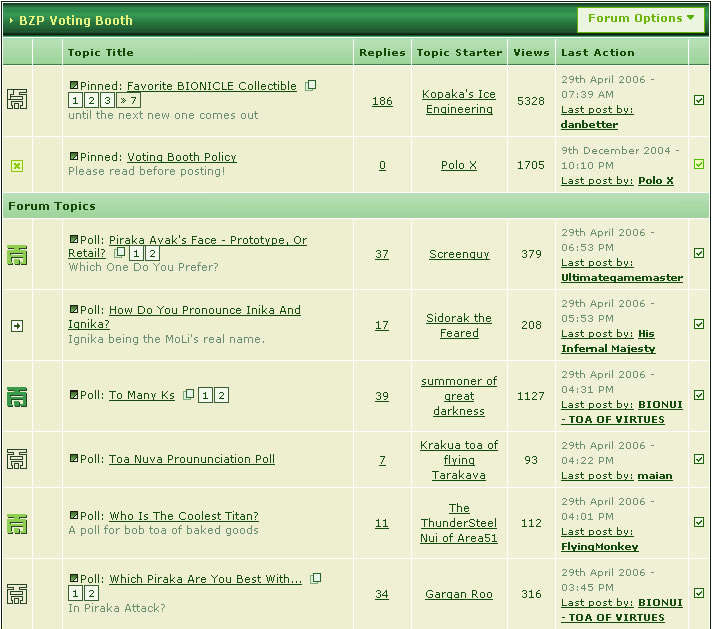Go to page 3 of Favorite BIONICLE Collectible
This screenshot has width=712, height=629.
click(107, 100)
